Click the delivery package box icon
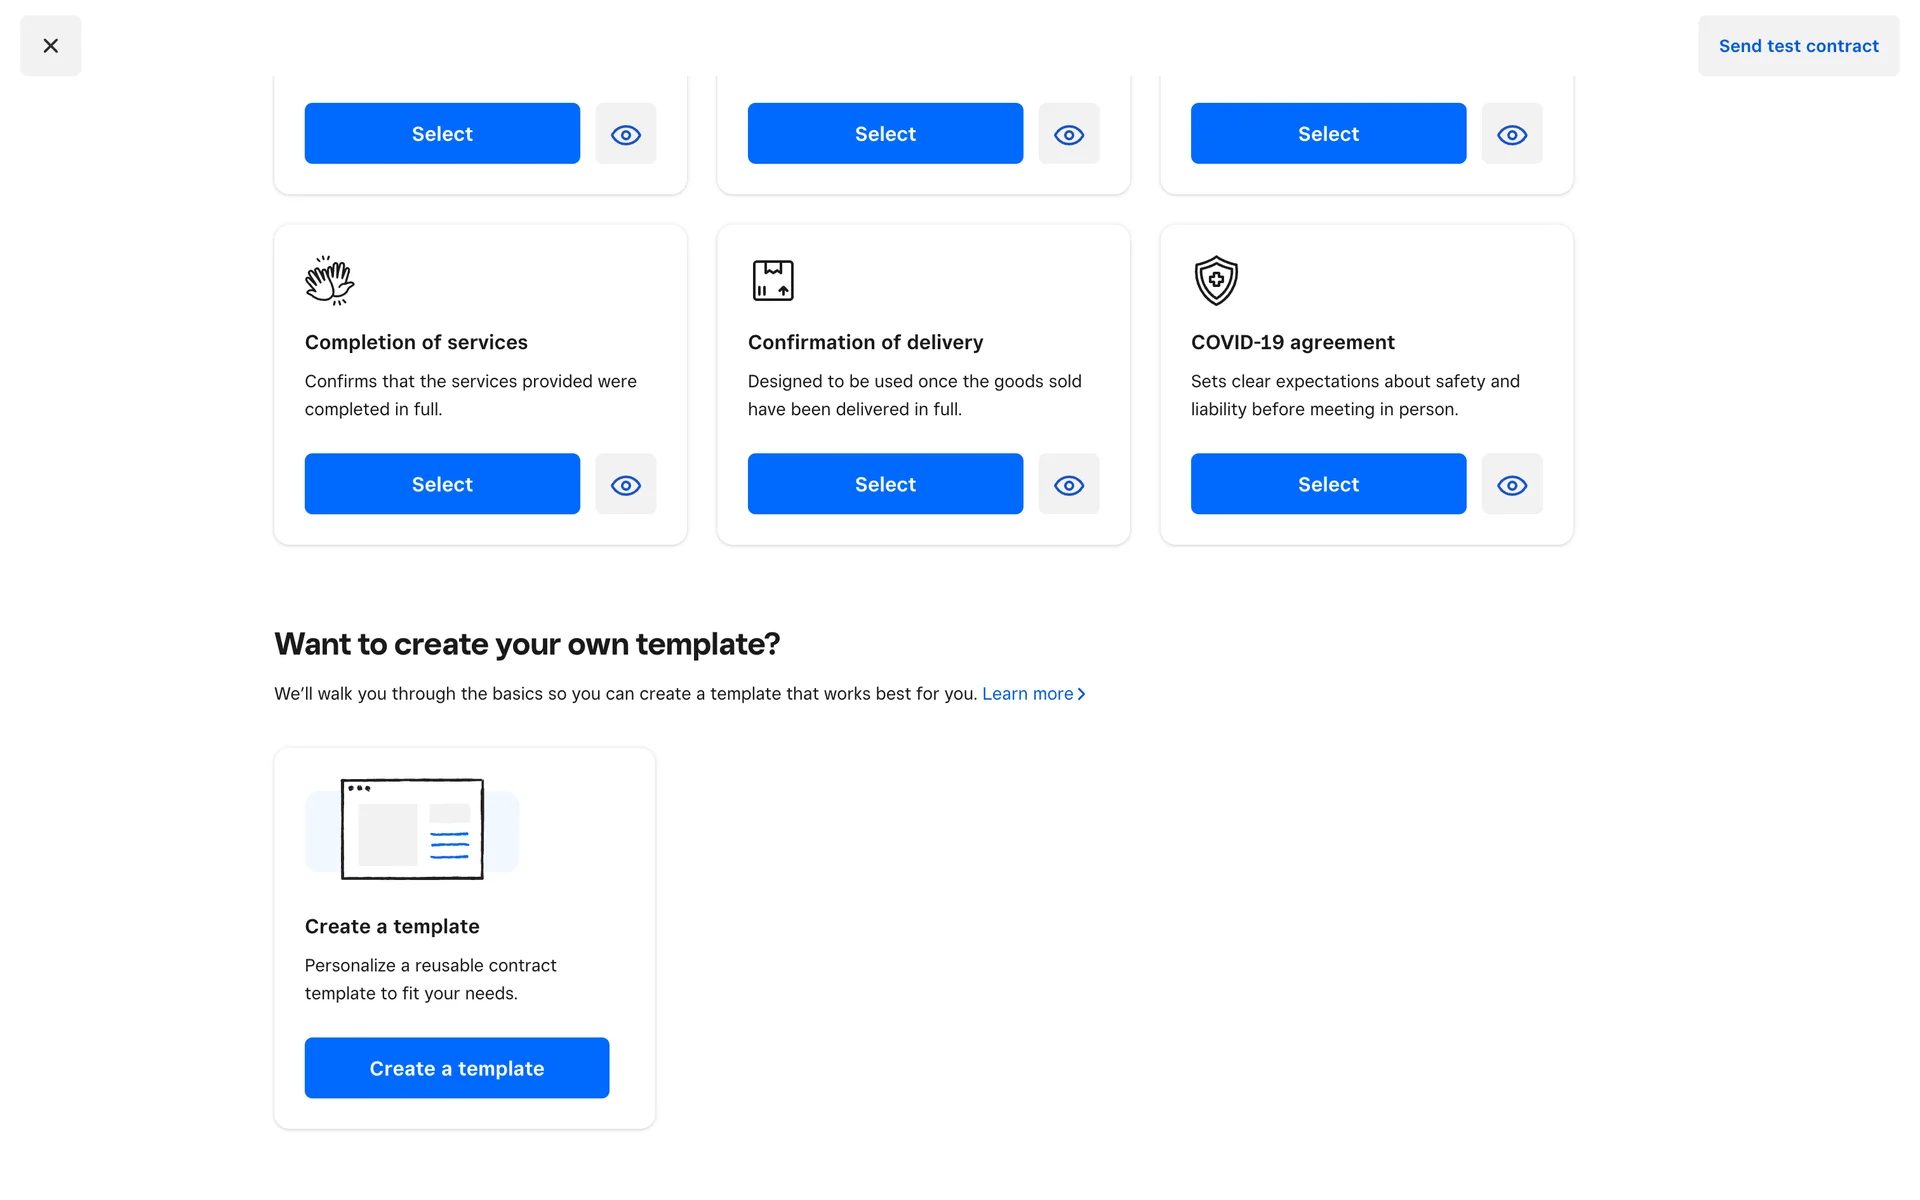 click(772, 280)
